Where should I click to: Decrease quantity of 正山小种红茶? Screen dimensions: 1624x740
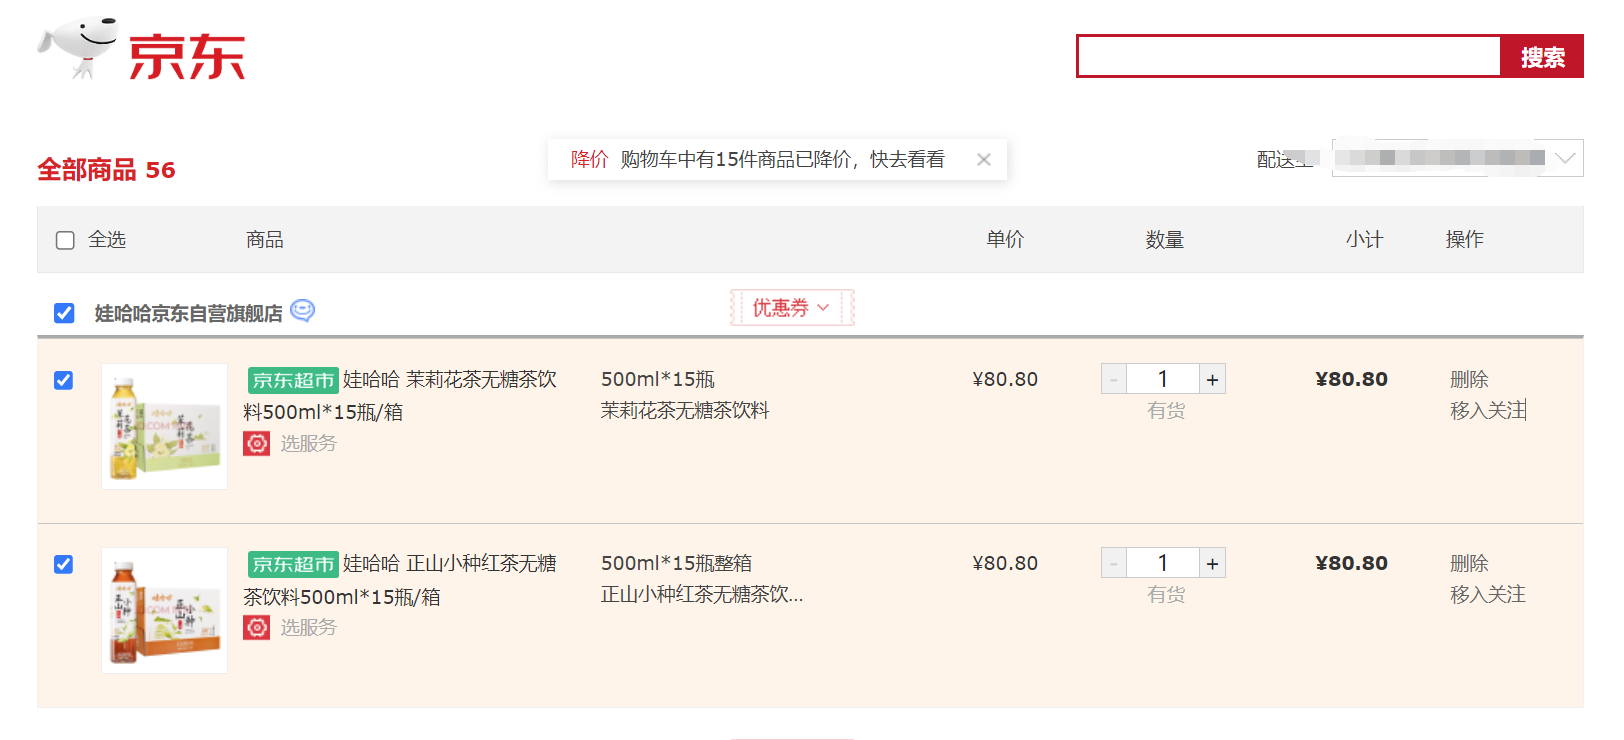[1114, 563]
